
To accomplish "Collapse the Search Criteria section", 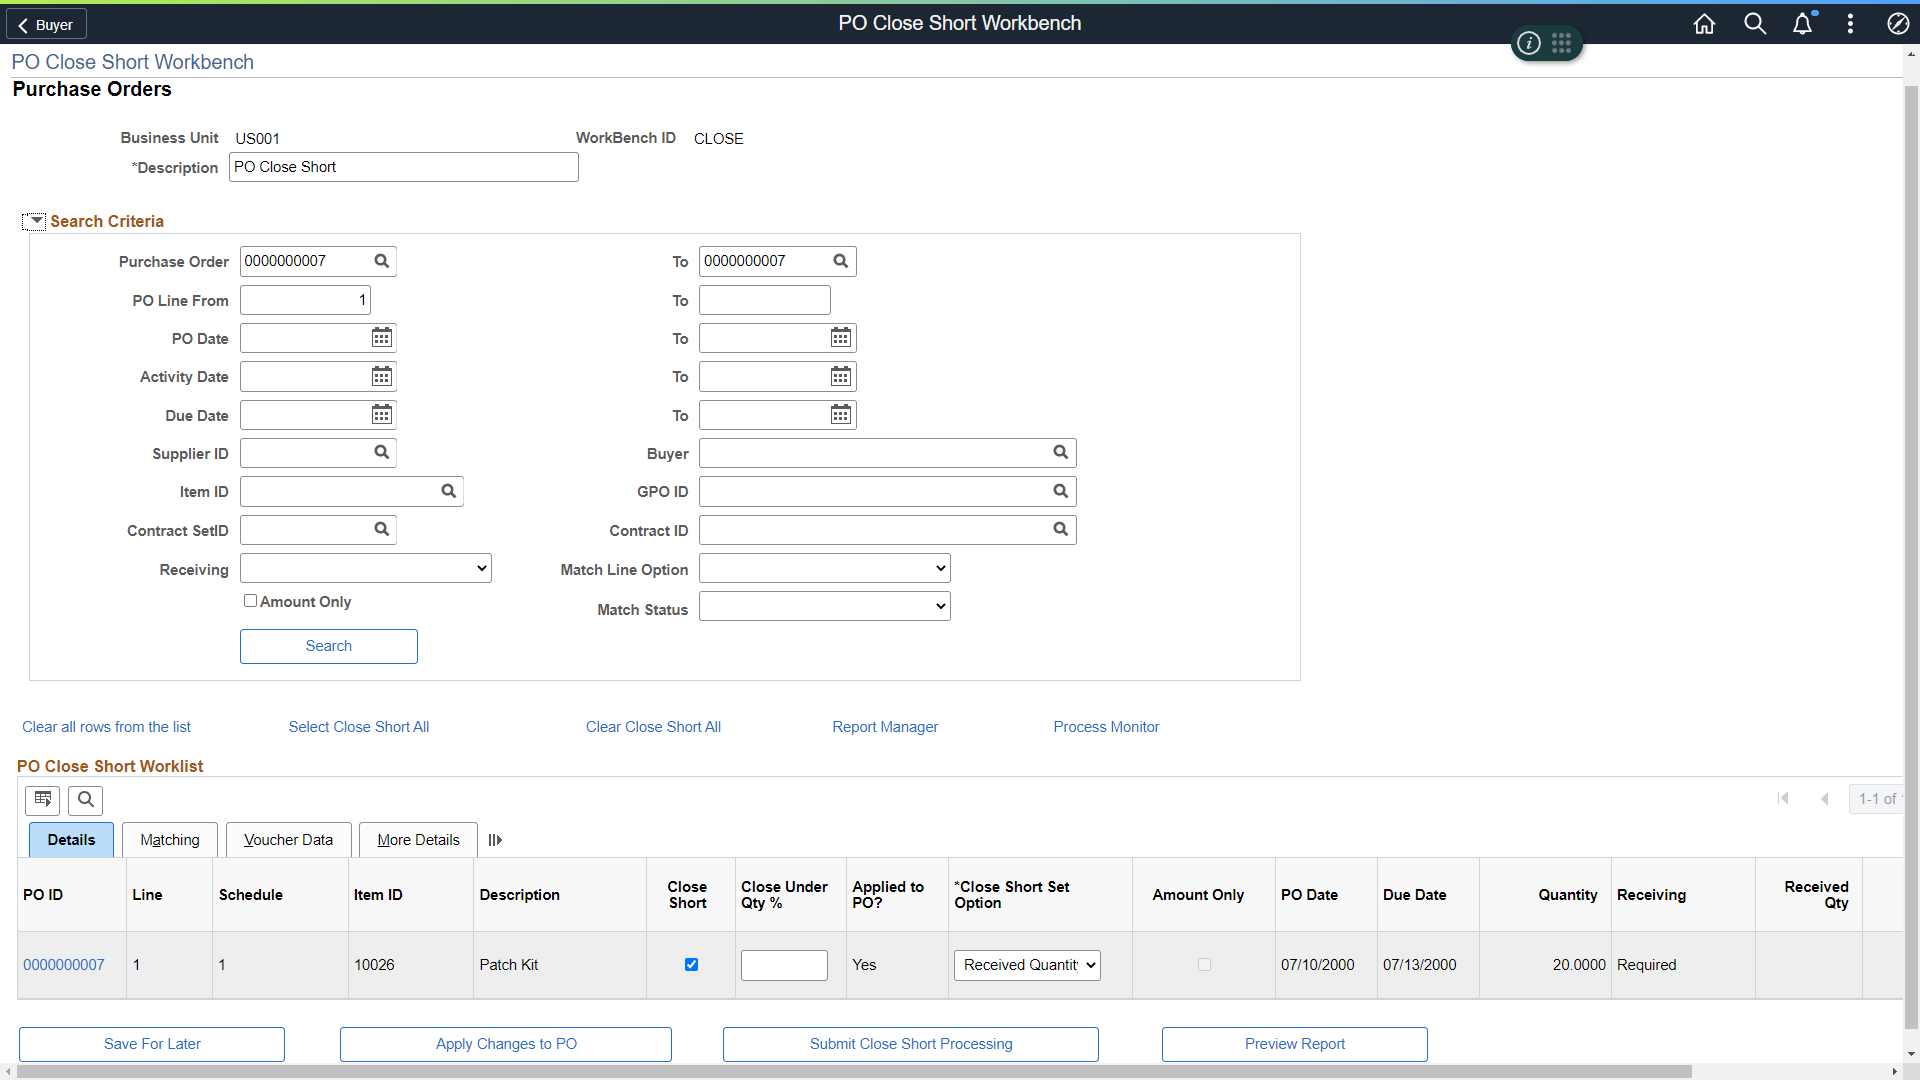I will (35, 221).
